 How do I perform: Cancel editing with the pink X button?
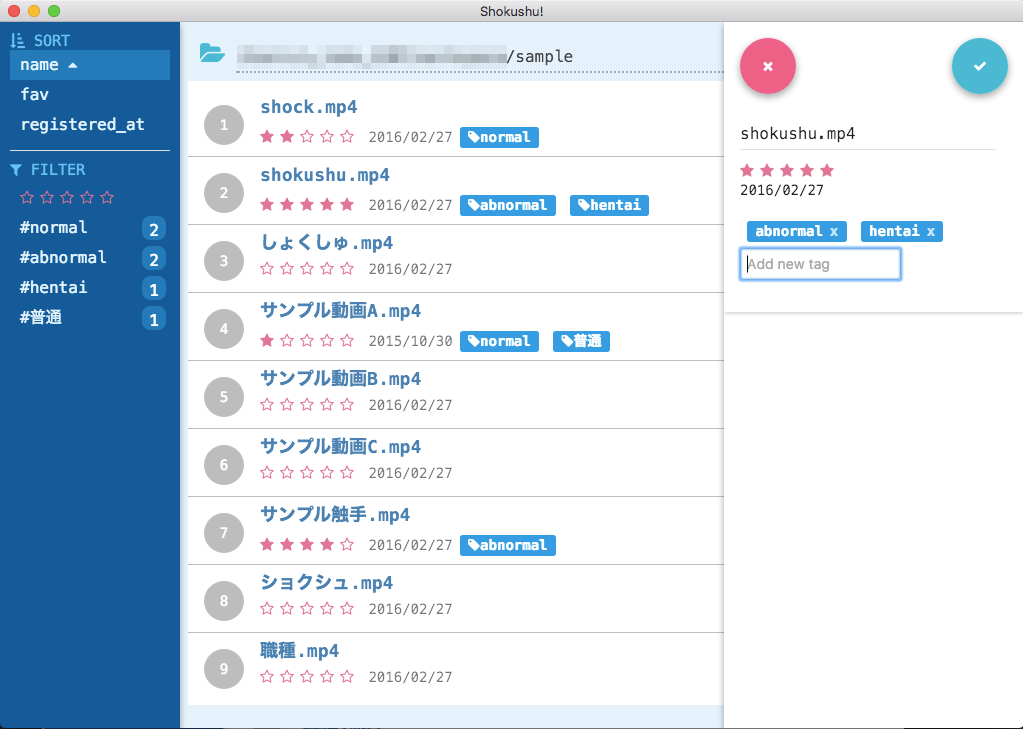tap(768, 66)
